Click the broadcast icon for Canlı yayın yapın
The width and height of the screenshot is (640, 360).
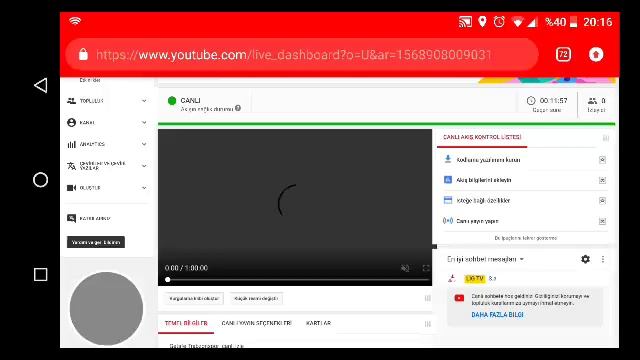pos(448,221)
